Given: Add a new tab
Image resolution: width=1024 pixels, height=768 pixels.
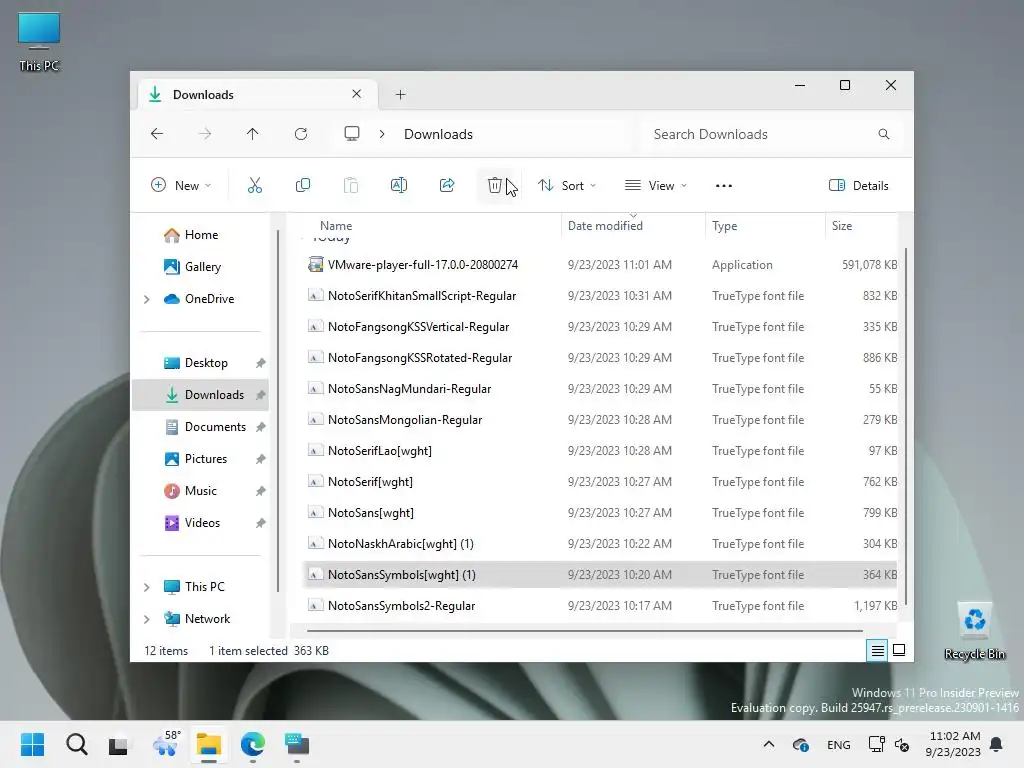Looking at the screenshot, I should [x=400, y=95].
